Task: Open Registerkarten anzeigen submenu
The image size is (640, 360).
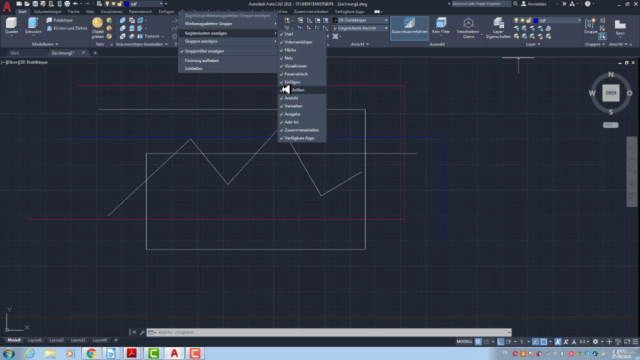Action: (228, 33)
